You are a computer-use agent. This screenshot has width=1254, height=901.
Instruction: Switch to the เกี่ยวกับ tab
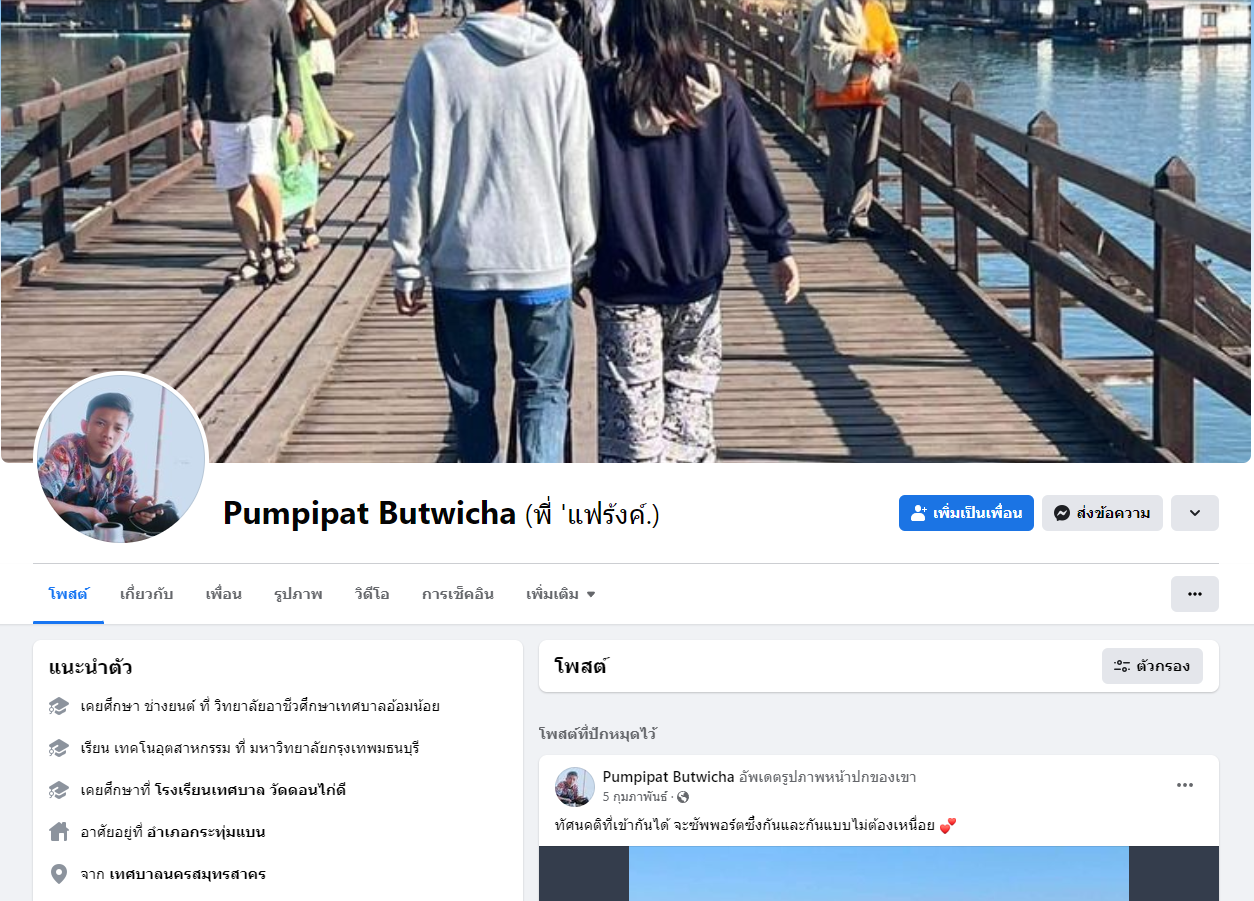click(146, 594)
